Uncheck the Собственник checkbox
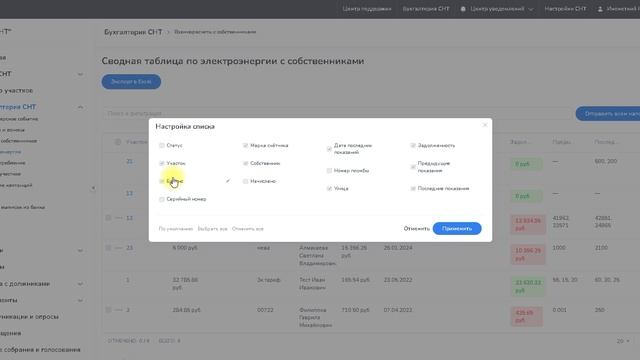Image resolution: width=640 pixels, height=360 pixels. click(245, 163)
